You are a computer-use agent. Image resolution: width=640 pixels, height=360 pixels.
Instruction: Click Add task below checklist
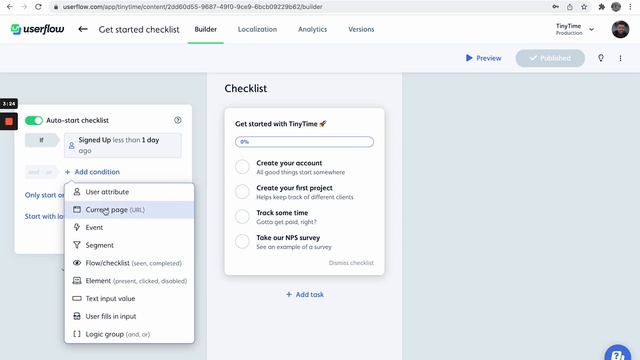pyautogui.click(x=304, y=294)
